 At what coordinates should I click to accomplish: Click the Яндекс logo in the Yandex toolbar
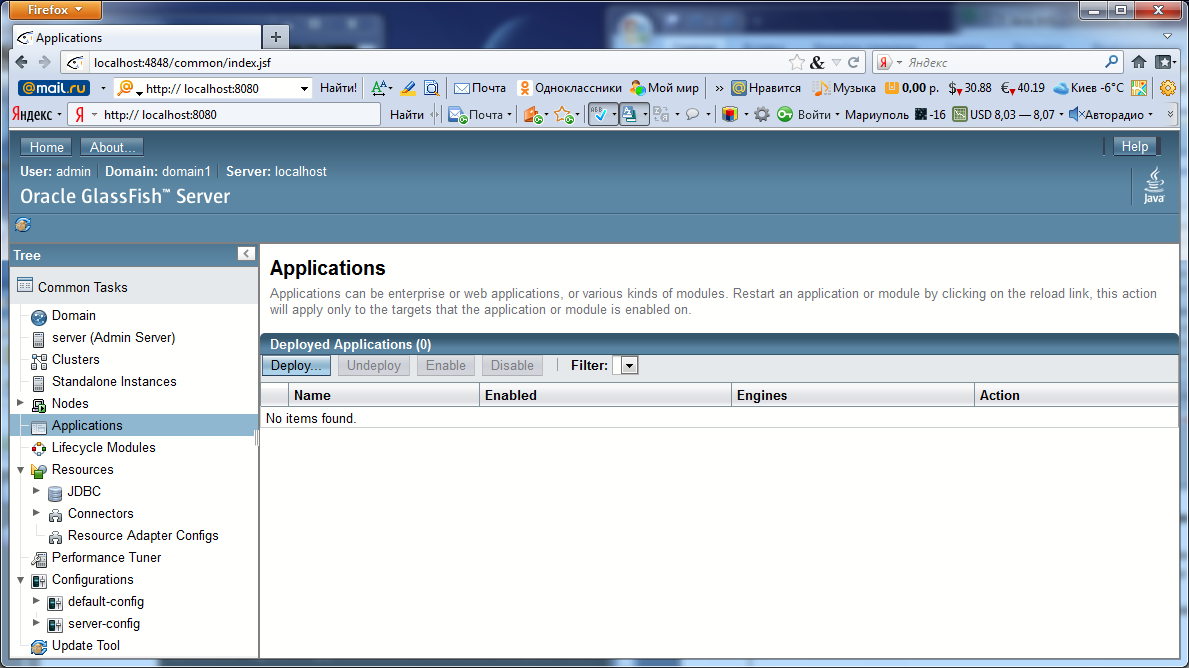(32, 114)
